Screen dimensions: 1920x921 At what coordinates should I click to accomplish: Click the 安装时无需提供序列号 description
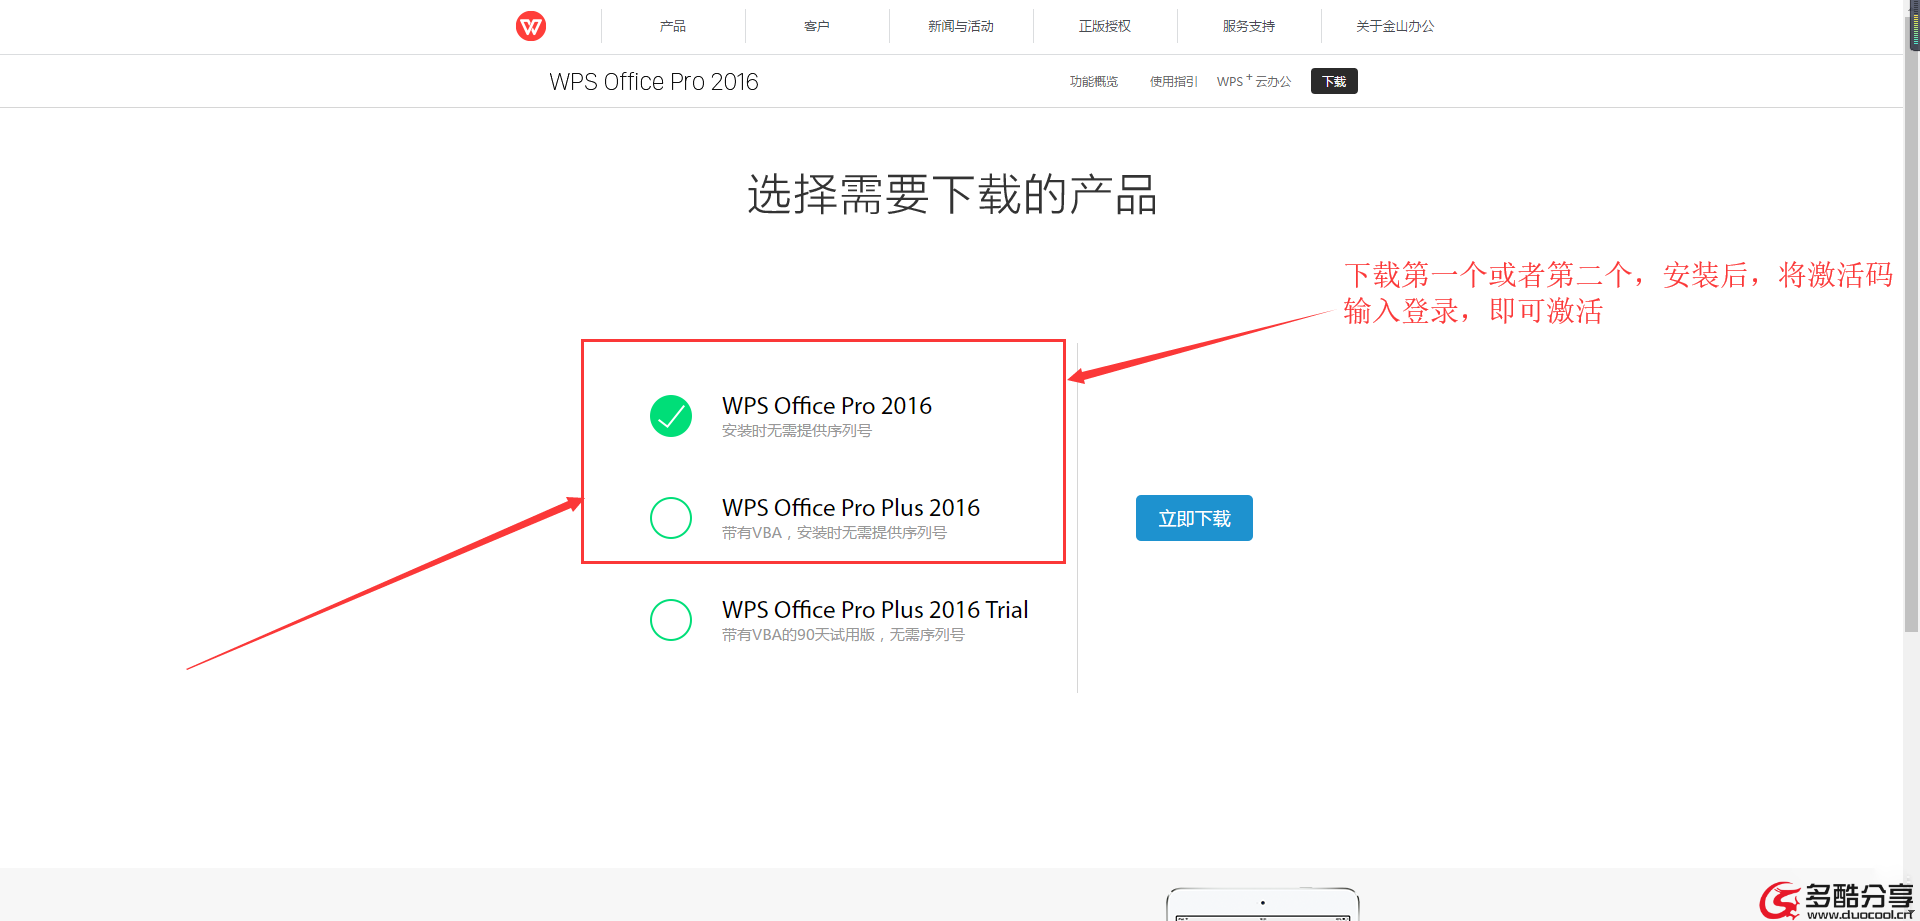click(x=797, y=431)
